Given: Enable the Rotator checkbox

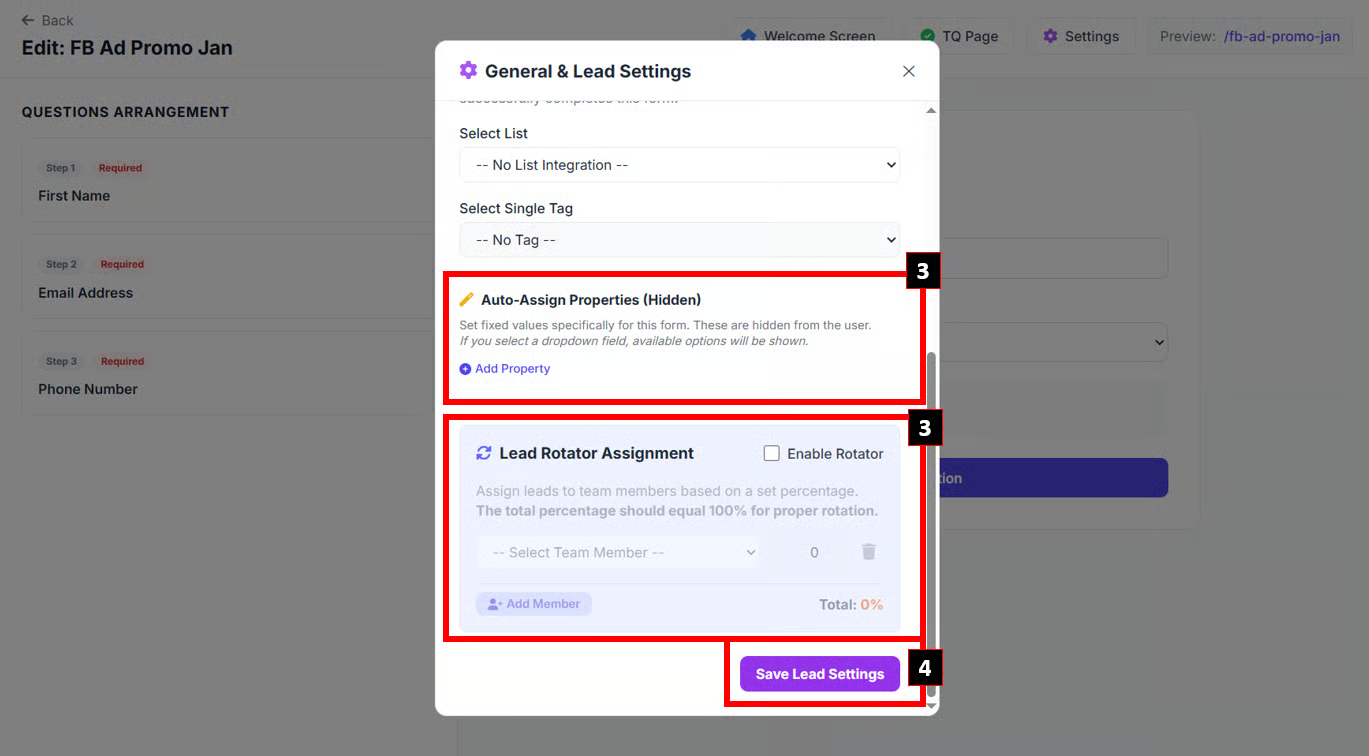Looking at the screenshot, I should (771, 453).
